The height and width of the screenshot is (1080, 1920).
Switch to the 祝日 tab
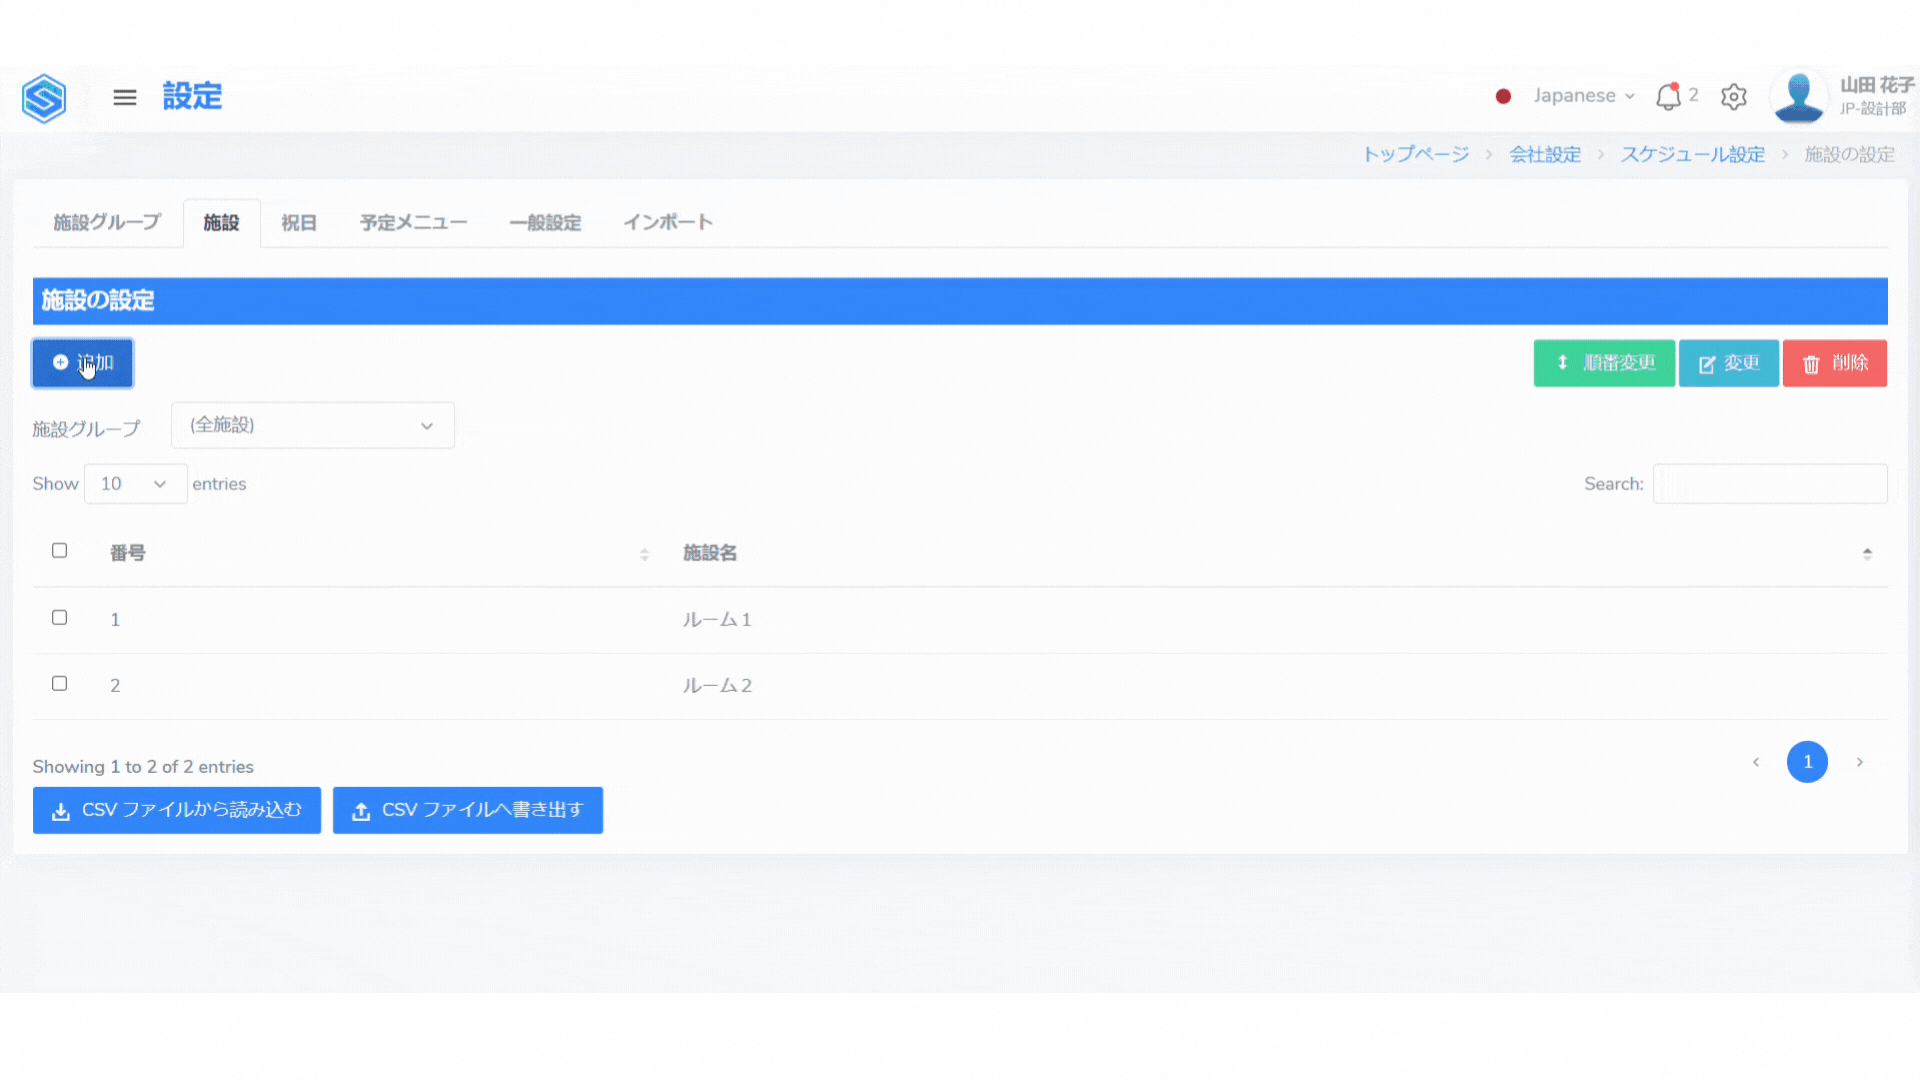298,223
